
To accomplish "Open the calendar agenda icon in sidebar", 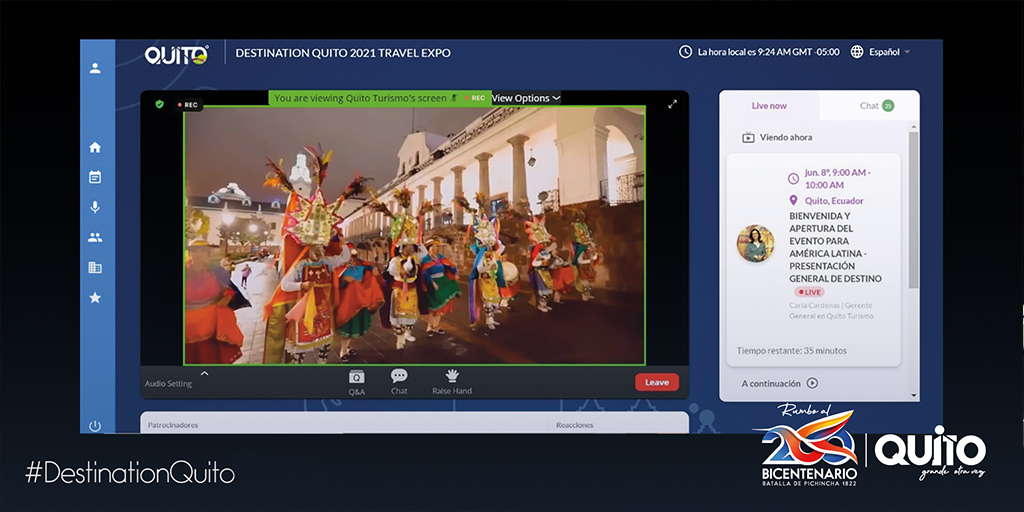I will (95, 177).
